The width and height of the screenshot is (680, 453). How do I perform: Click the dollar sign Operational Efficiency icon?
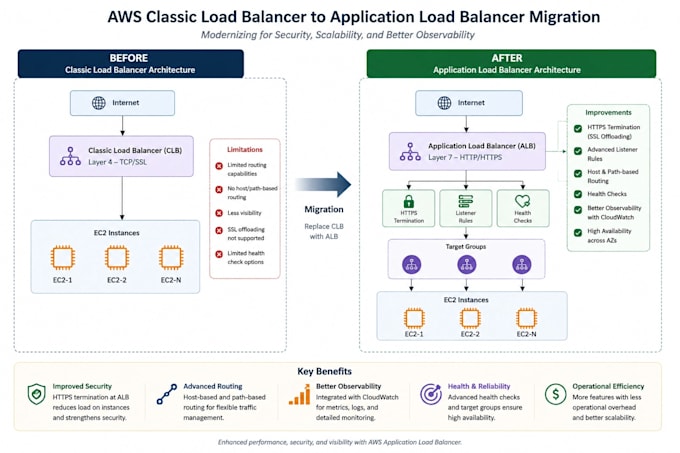(556, 394)
